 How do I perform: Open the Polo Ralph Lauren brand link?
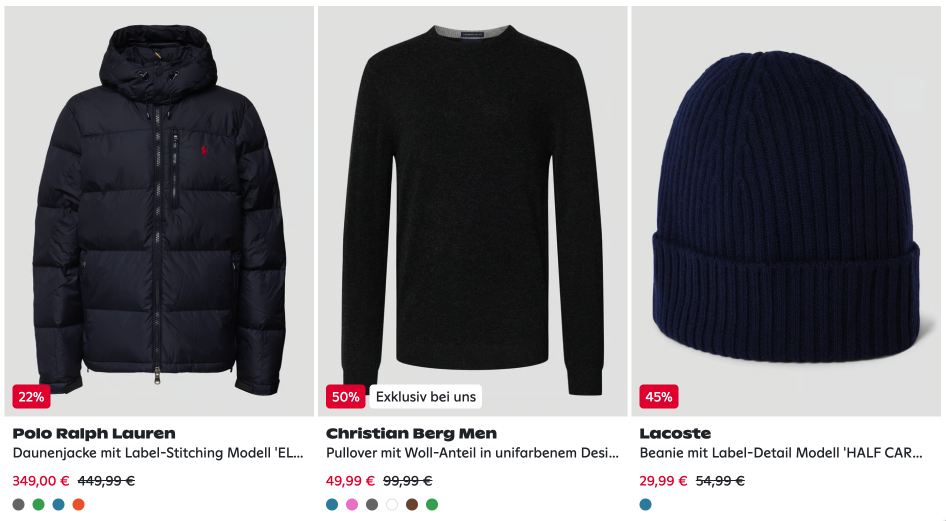click(94, 434)
